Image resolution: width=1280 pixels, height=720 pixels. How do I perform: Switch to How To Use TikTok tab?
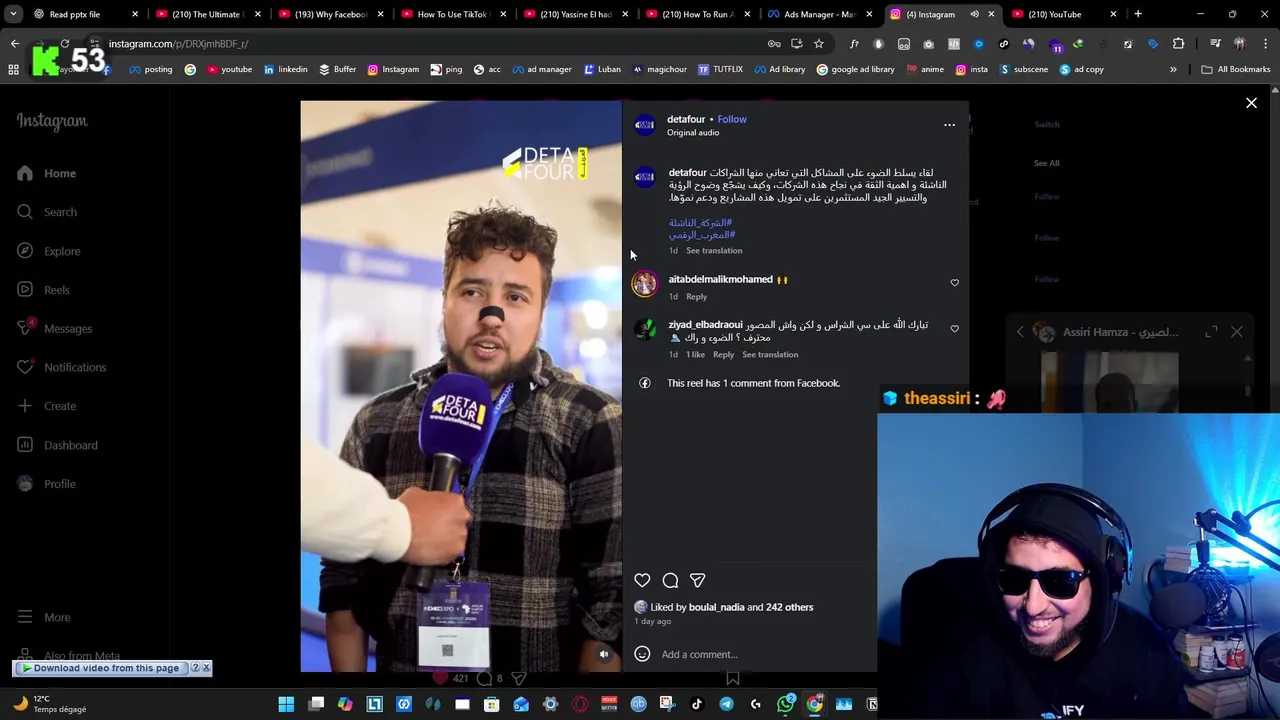pyautogui.click(x=453, y=14)
